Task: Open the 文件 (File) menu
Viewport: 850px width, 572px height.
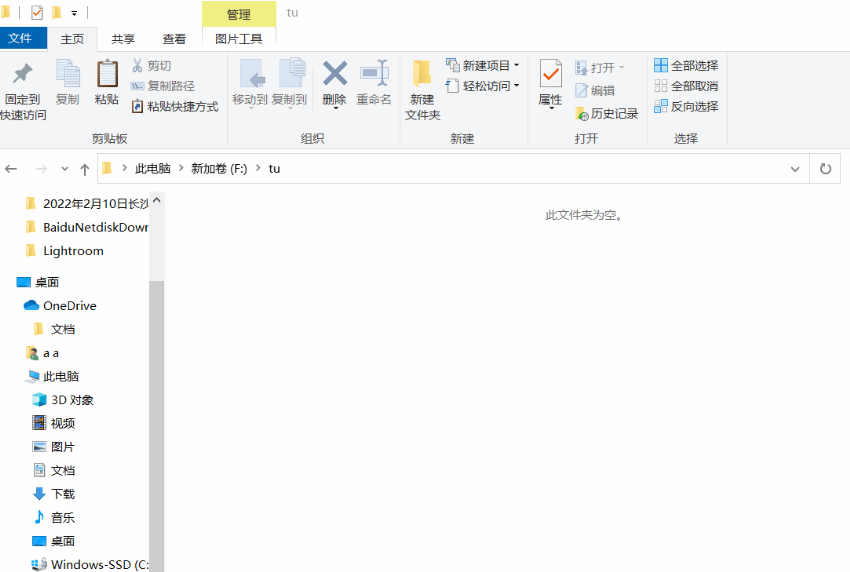Action: [20, 38]
